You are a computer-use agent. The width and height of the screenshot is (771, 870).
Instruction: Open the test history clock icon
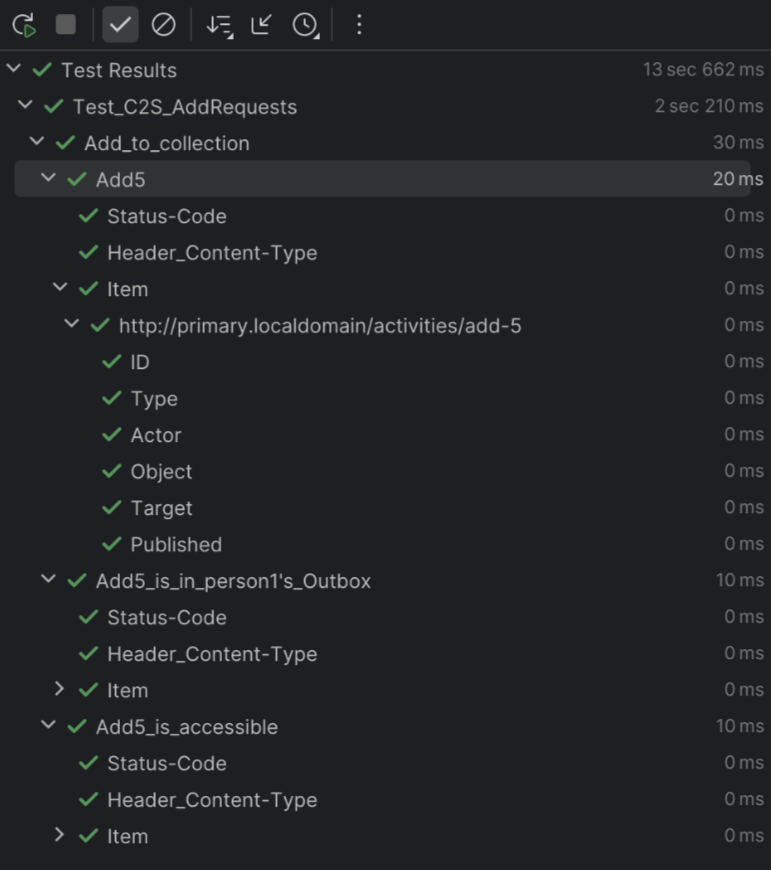point(306,25)
